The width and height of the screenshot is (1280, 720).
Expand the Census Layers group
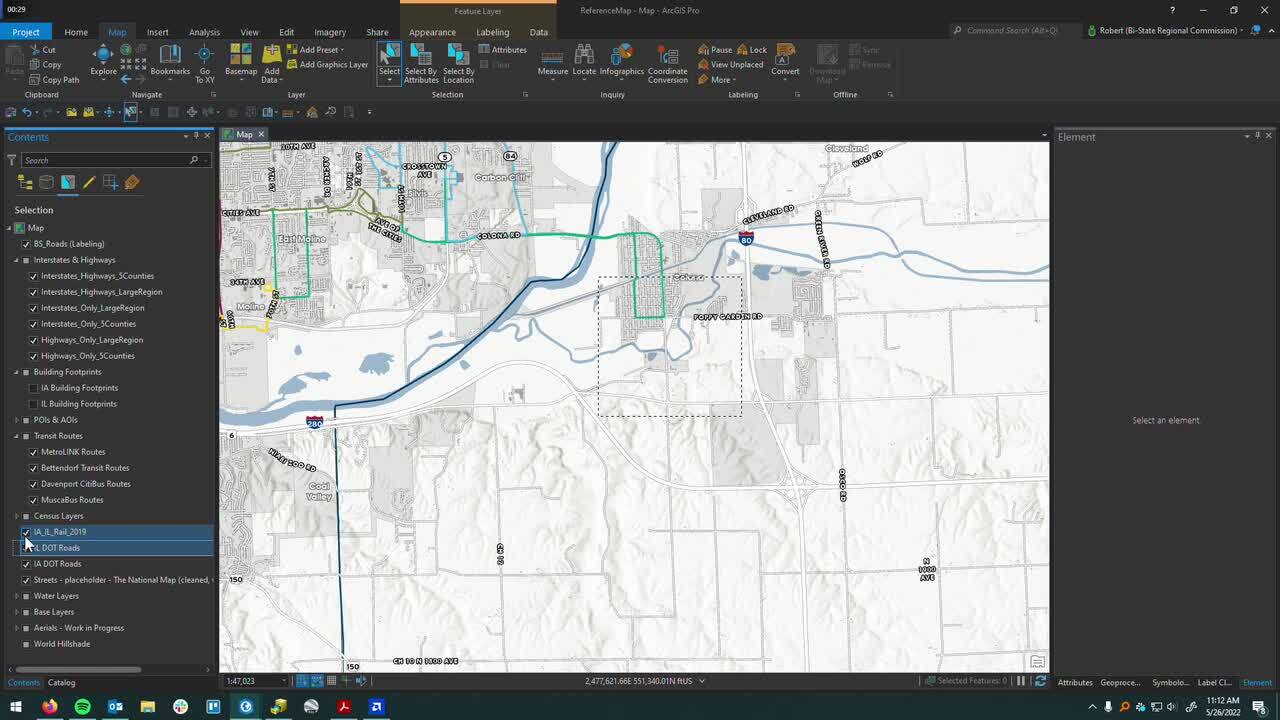pyautogui.click(x=15, y=516)
